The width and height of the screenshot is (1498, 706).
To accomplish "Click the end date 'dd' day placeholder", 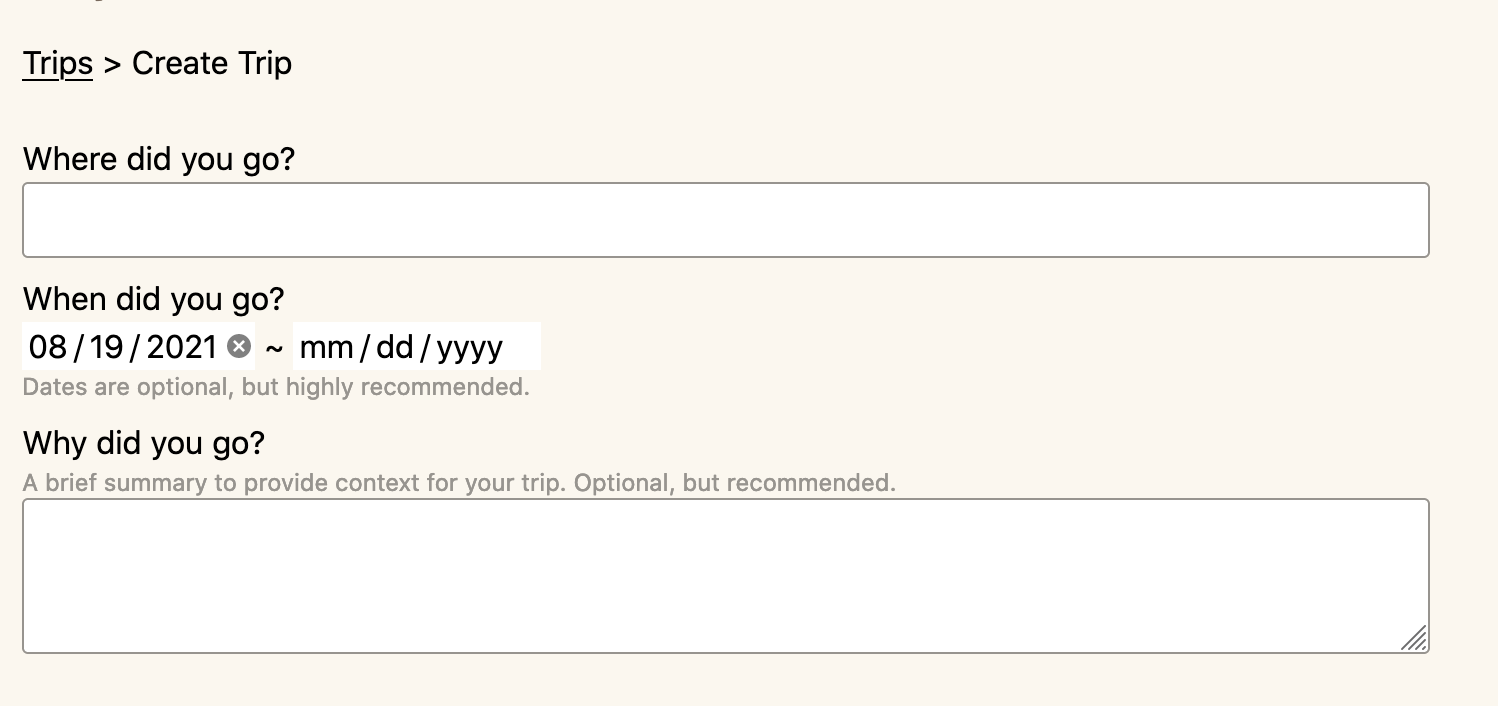I will pyautogui.click(x=395, y=347).
